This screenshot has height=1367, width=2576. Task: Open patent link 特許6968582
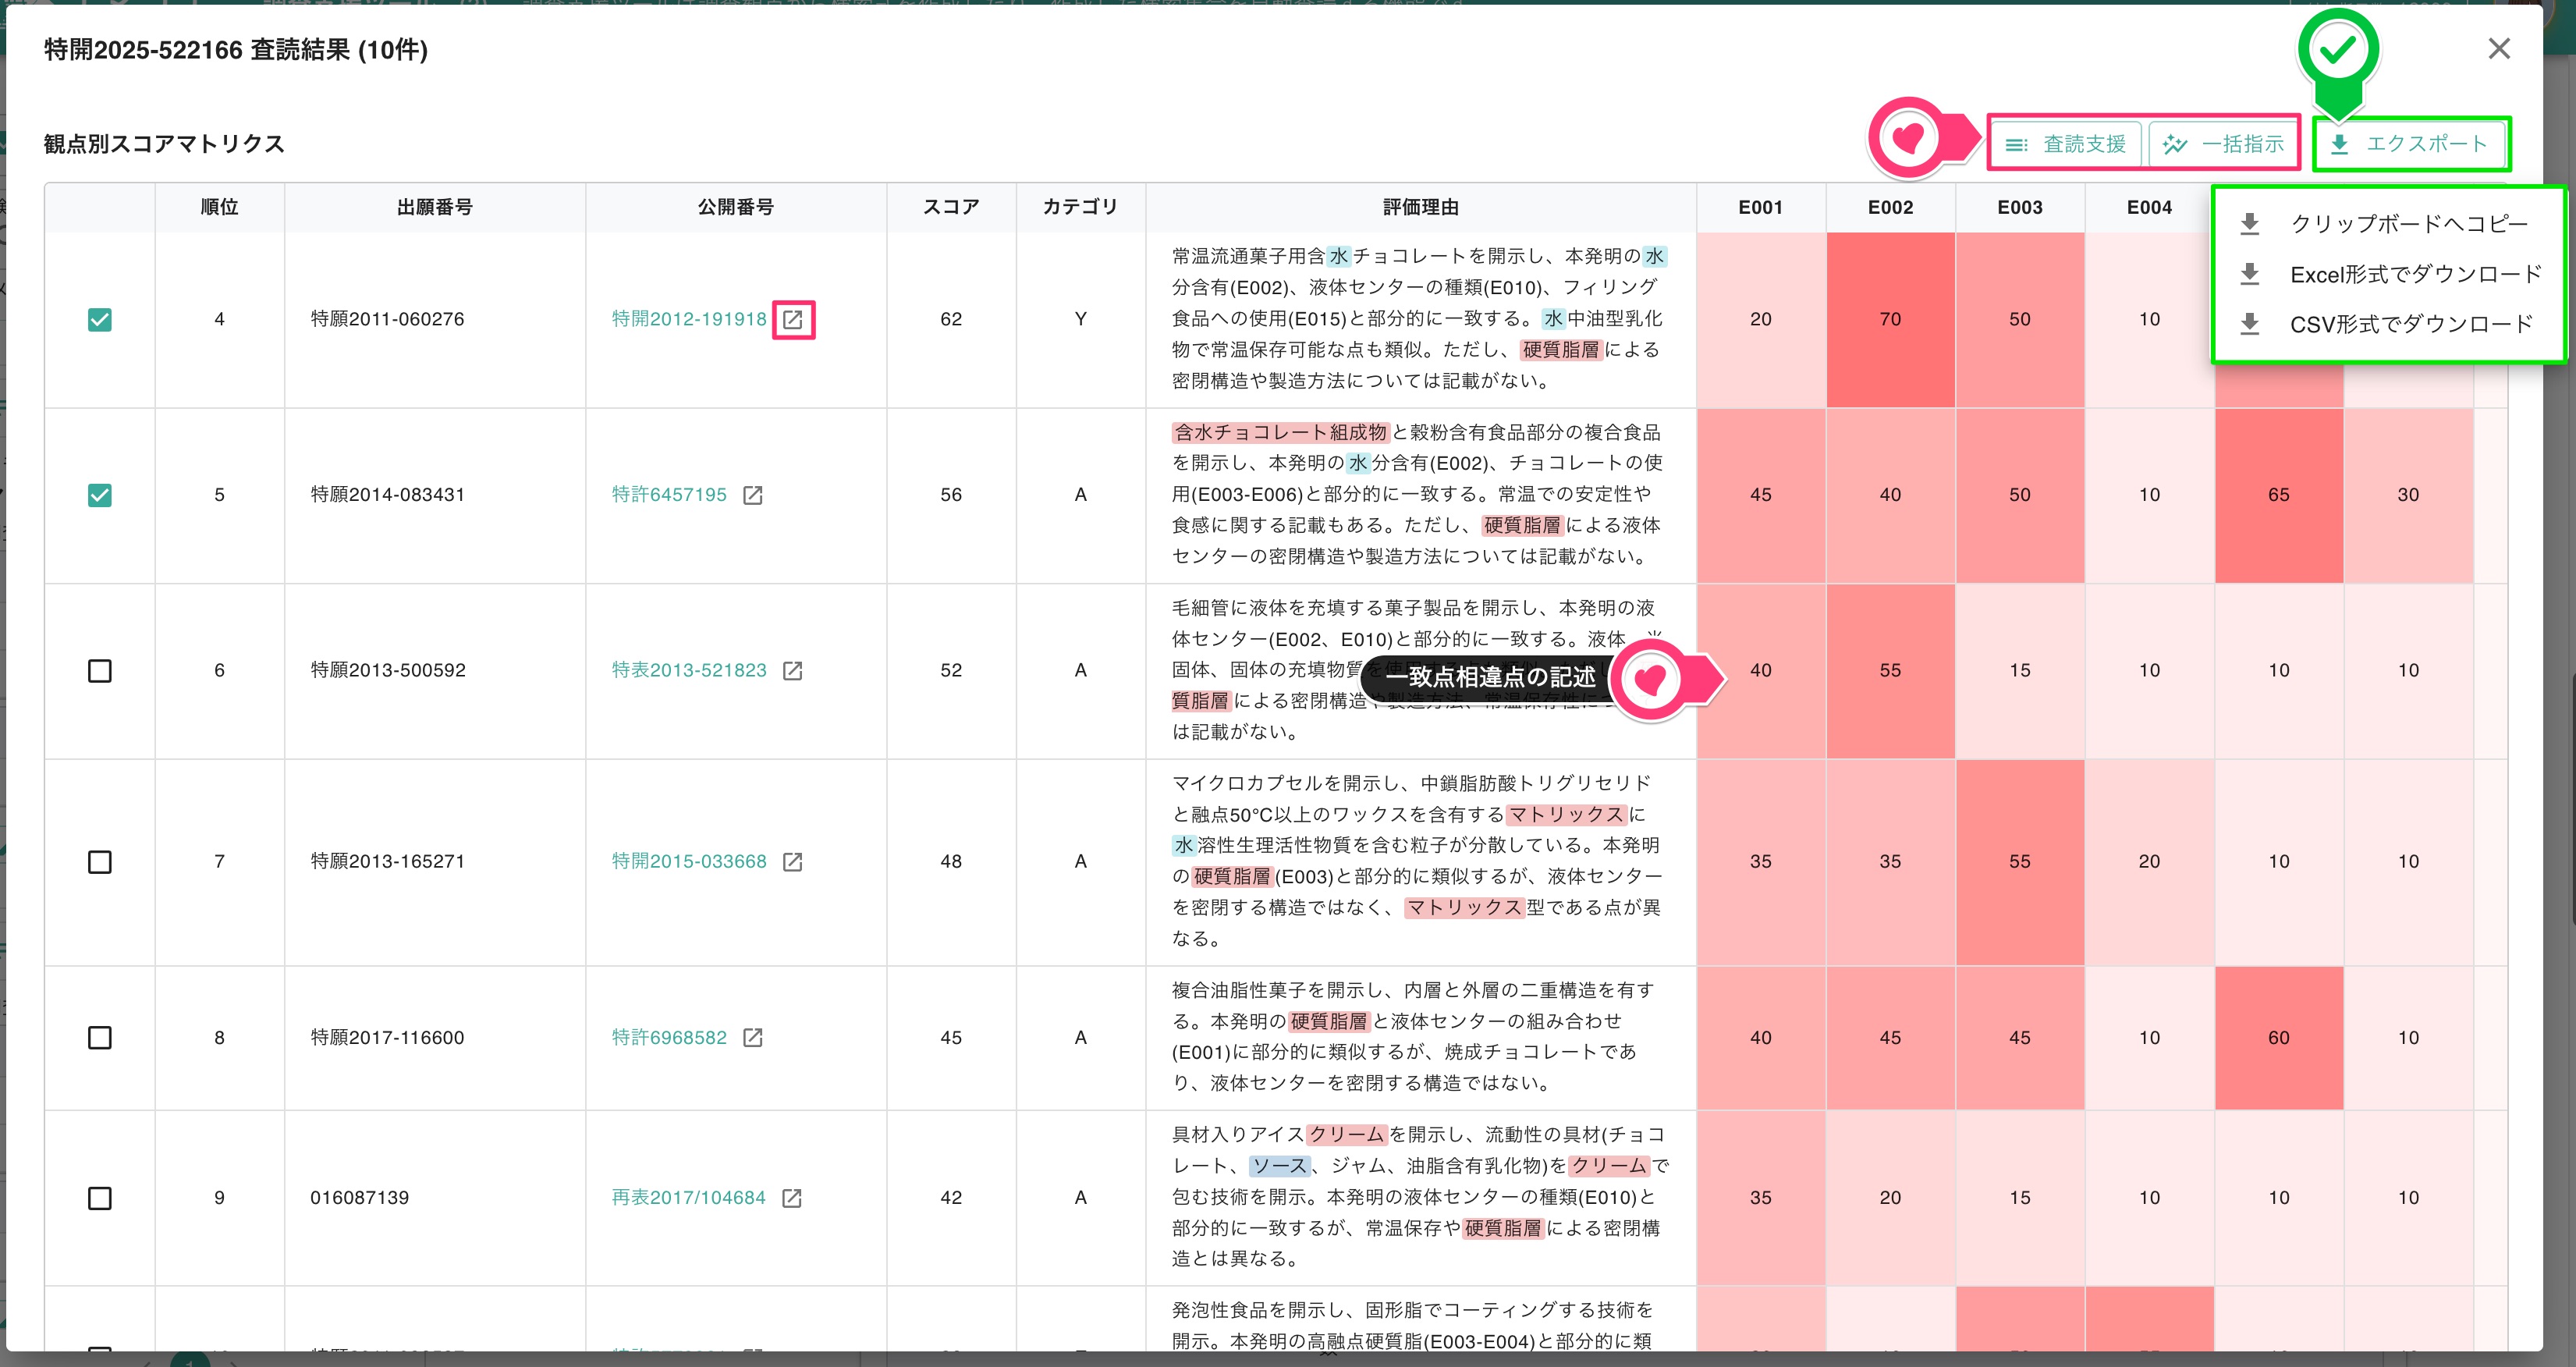click(x=669, y=1037)
